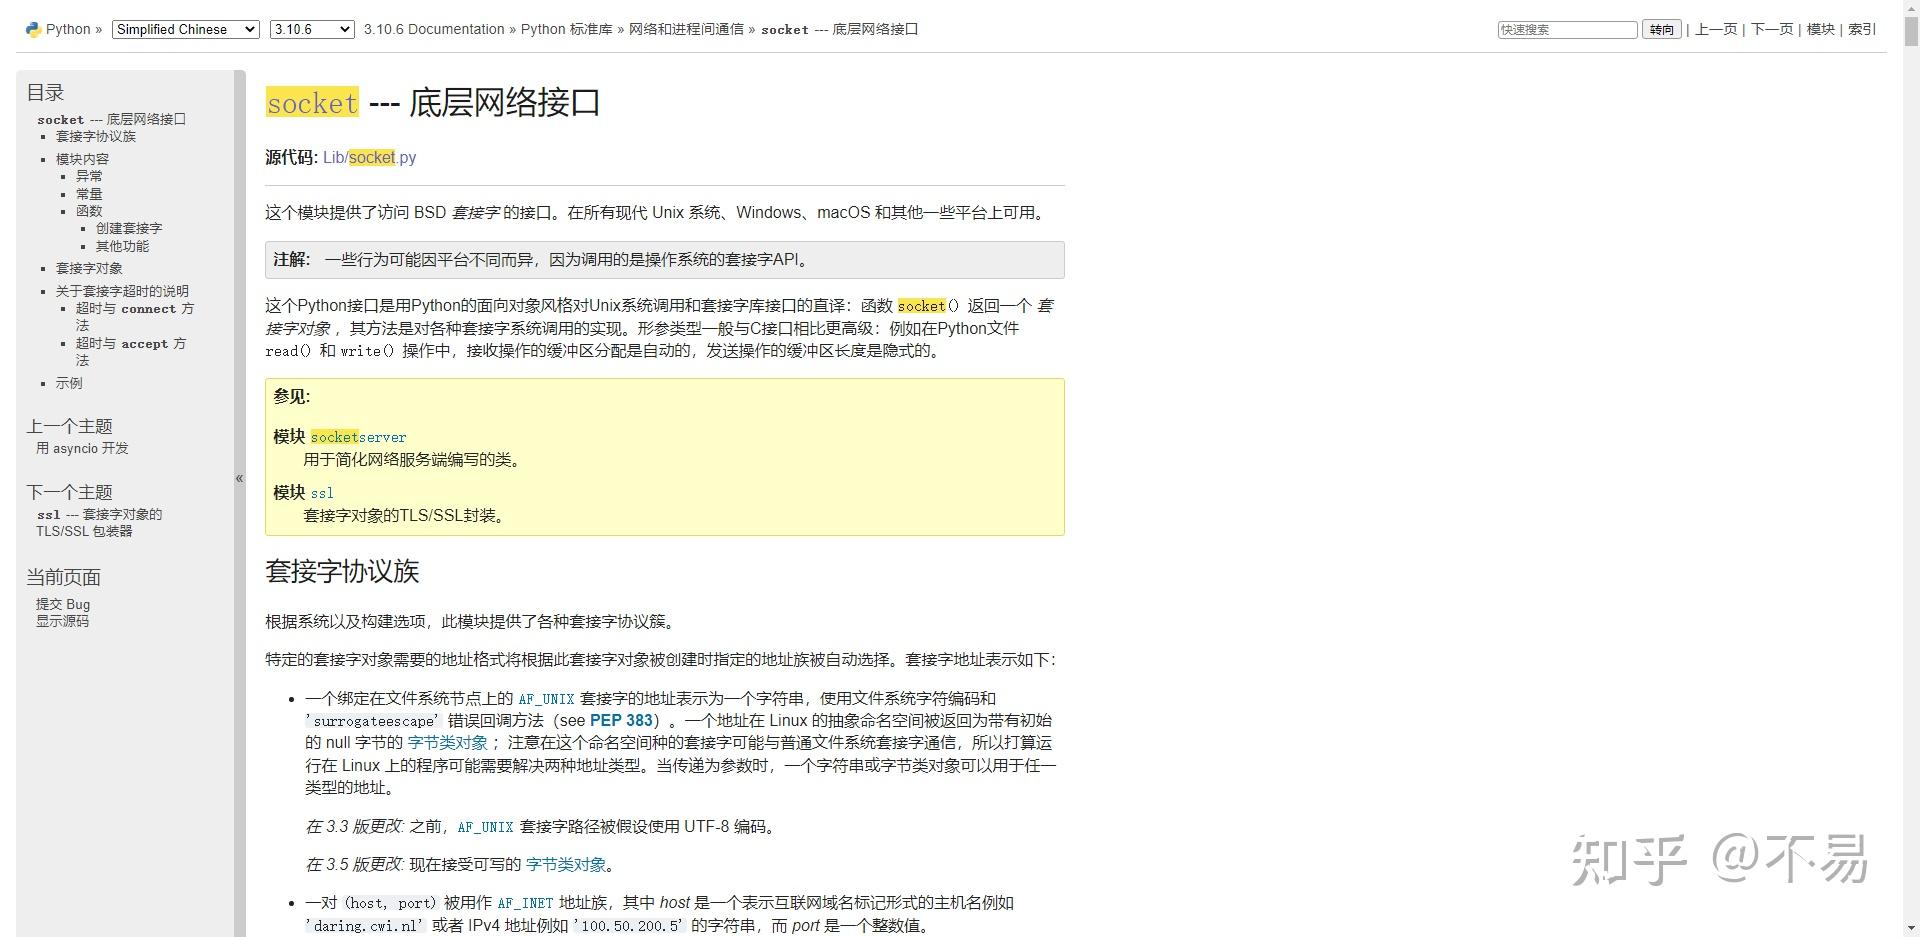Navigate to 上一页 in the top bar

pyautogui.click(x=1715, y=29)
